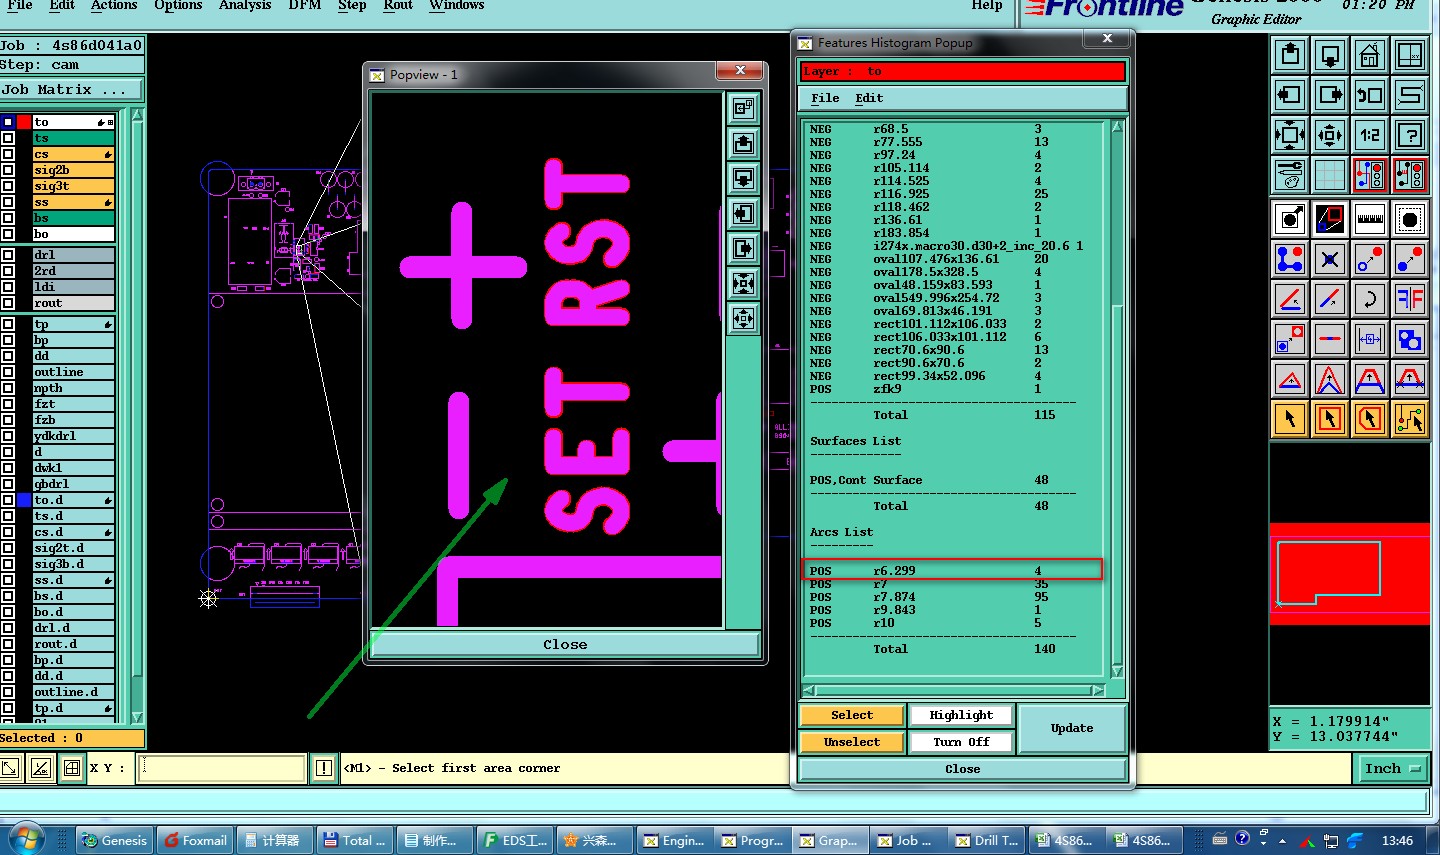Image resolution: width=1440 pixels, height=855 pixels.
Task: Click Close button in Popview window
Action: pyautogui.click(x=565, y=645)
